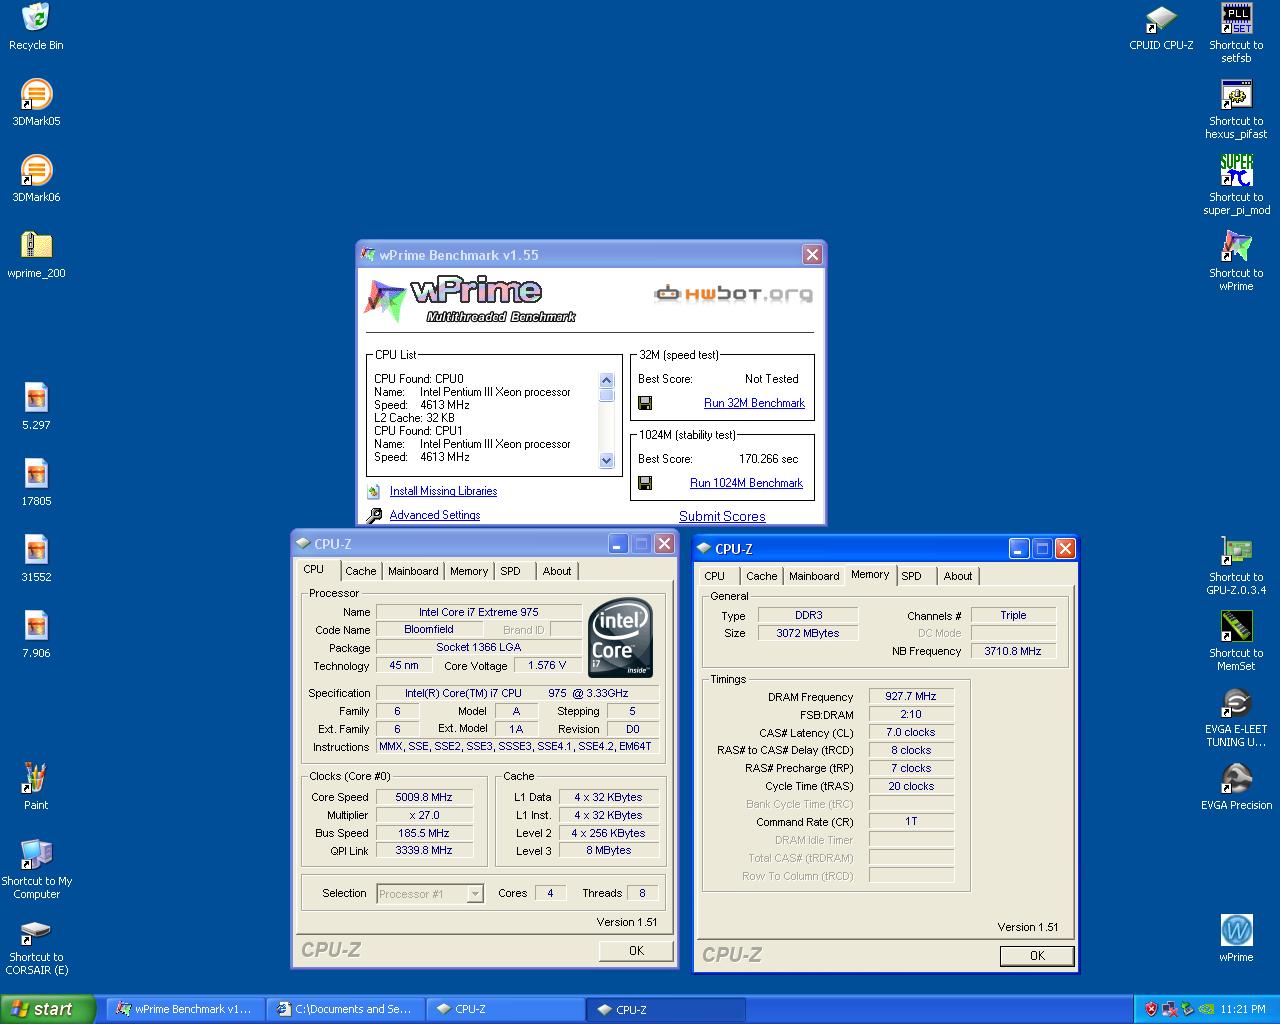Switch to Mainboard tab in right CPU-Z

coord(814,576)
